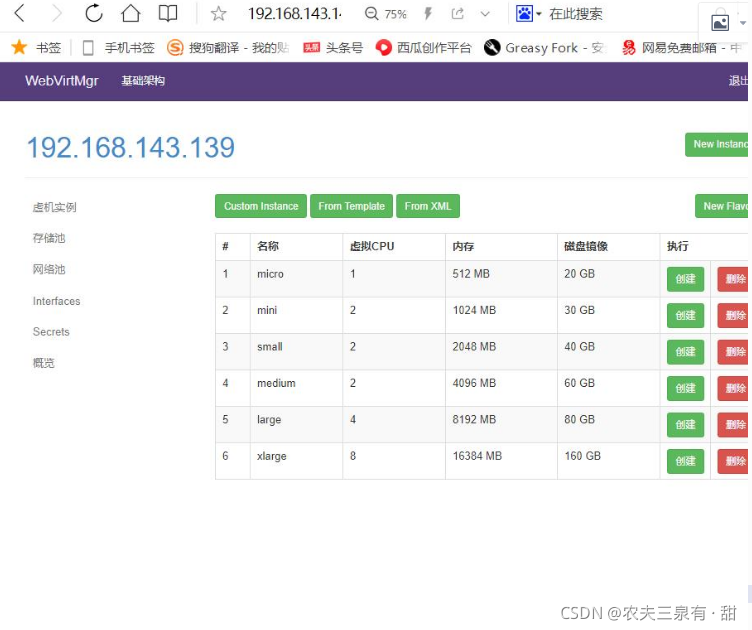Open the Baidu search engine selector
The height and width of the screenshot is (630, 752).
(x=529, y=13)
